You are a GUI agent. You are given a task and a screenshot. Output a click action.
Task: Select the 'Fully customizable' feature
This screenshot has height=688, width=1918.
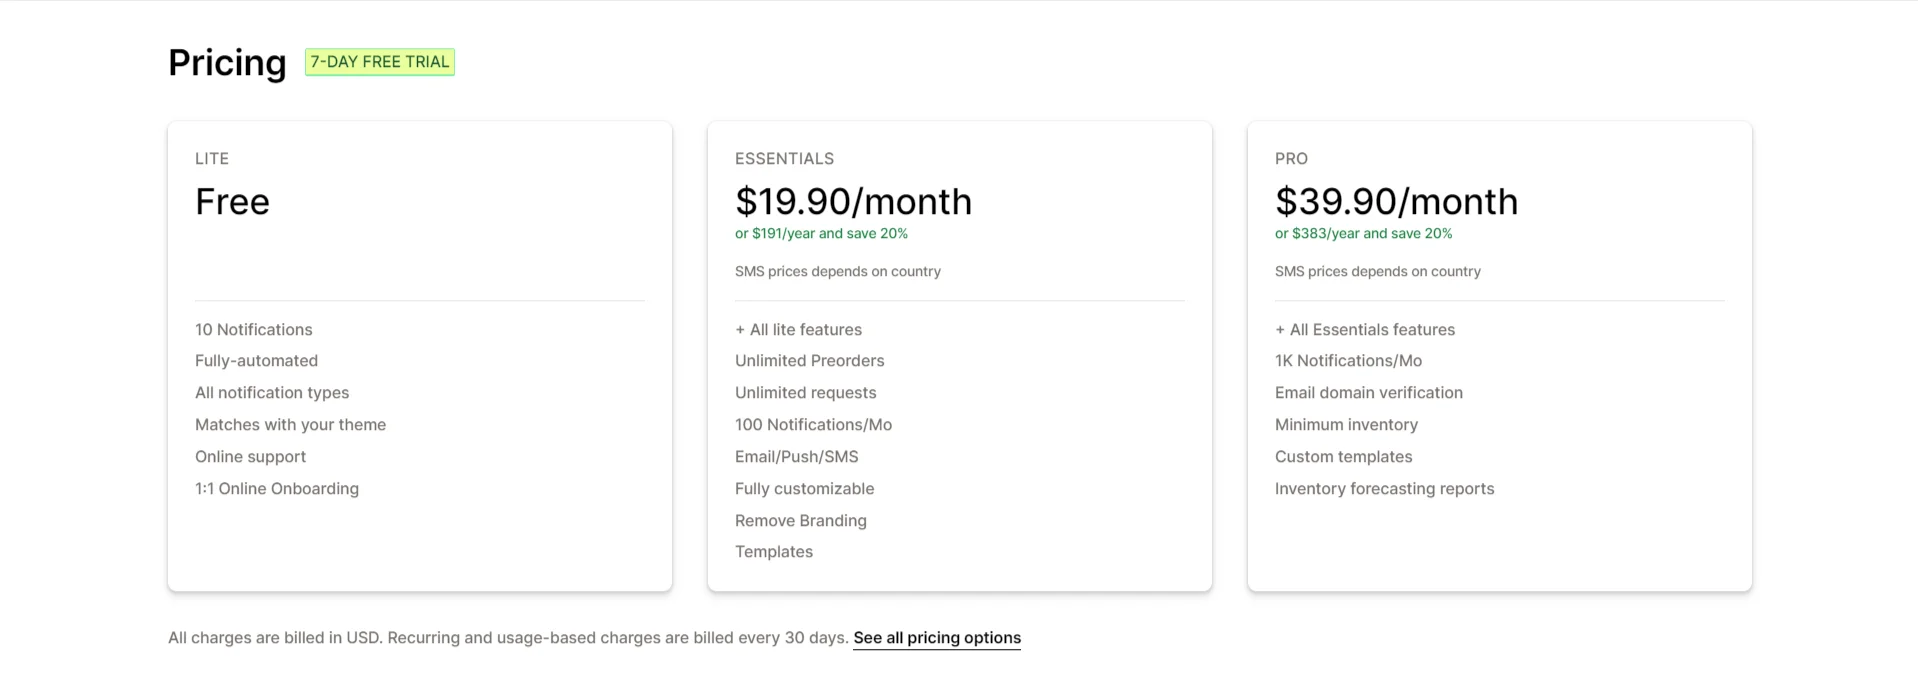point(805,489)
